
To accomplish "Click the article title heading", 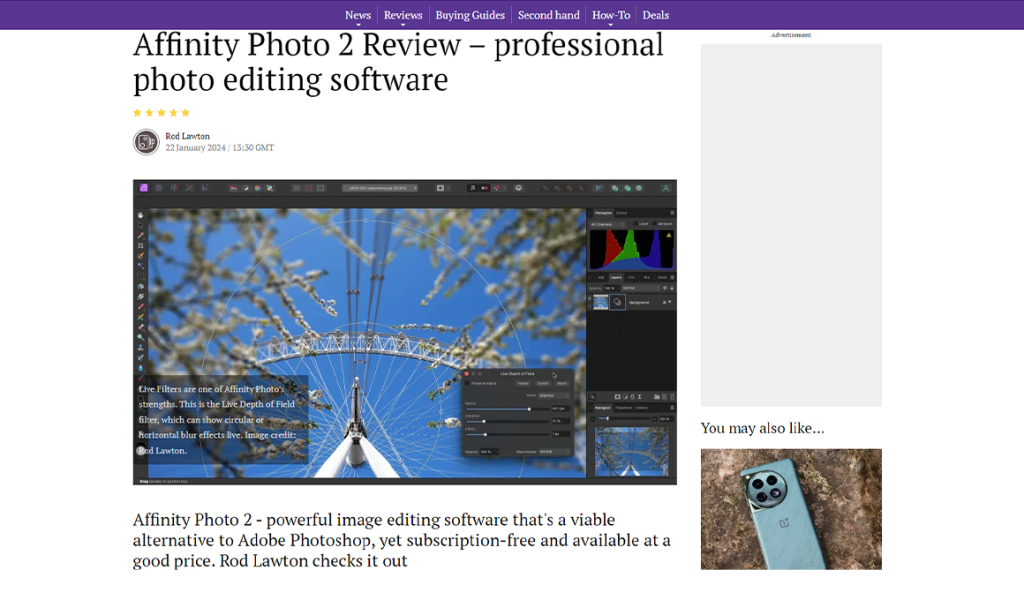I will 398,62.
